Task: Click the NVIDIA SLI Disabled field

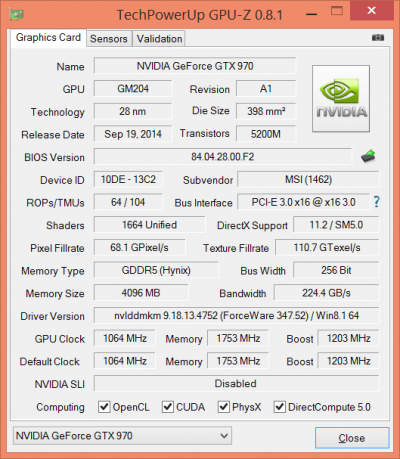Action: point(236,383)
